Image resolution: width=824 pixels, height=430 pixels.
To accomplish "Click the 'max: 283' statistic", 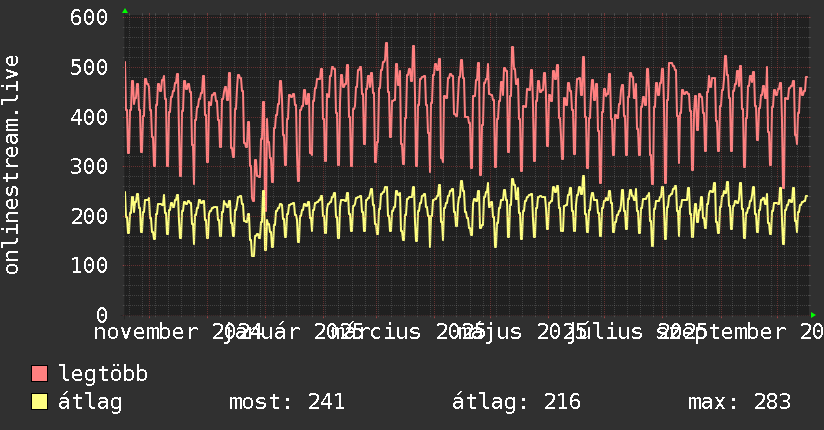I will (739, 402).
